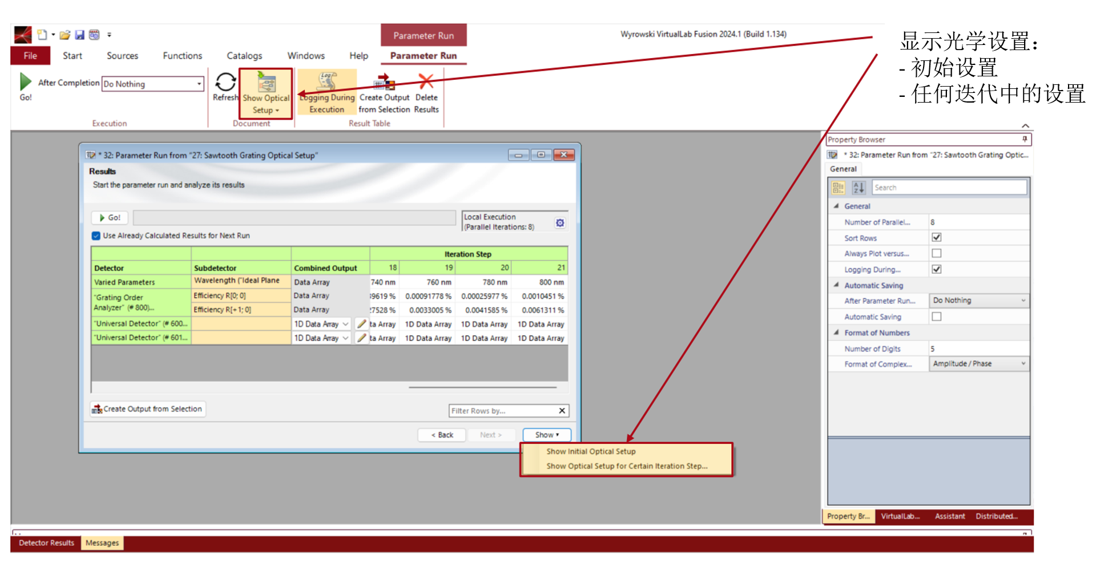Open the After Parameter Run dropdown in Property Browser
This screenshot has width=1094, height=563.
[x=979, y=301]
